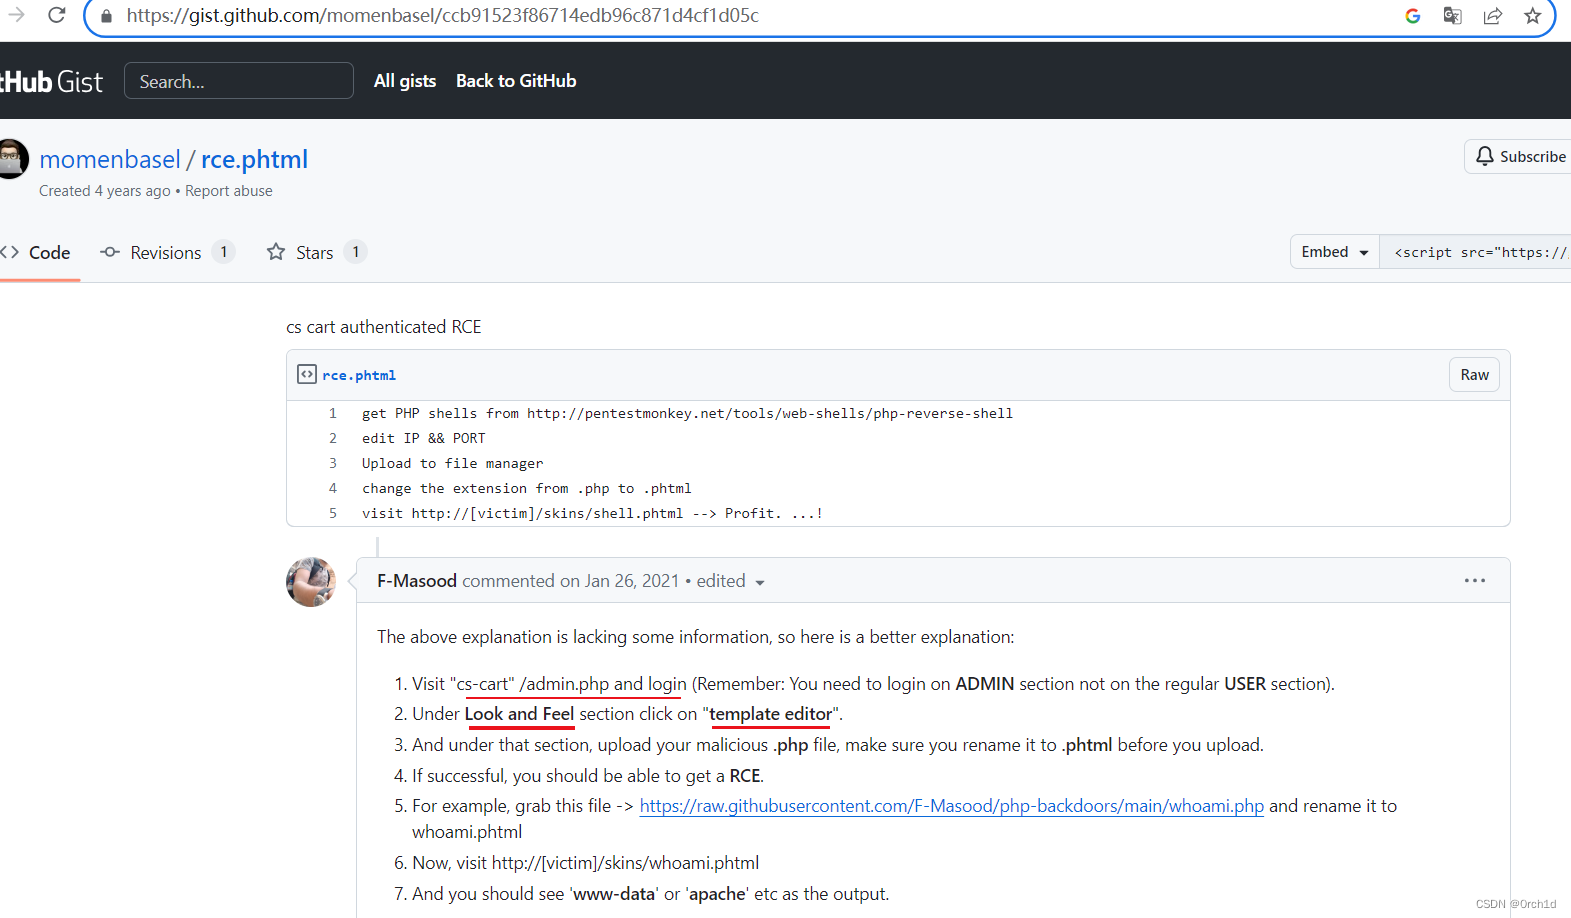Go Back to GitHub via header link
1571x918 pixels.
point(516,81)
